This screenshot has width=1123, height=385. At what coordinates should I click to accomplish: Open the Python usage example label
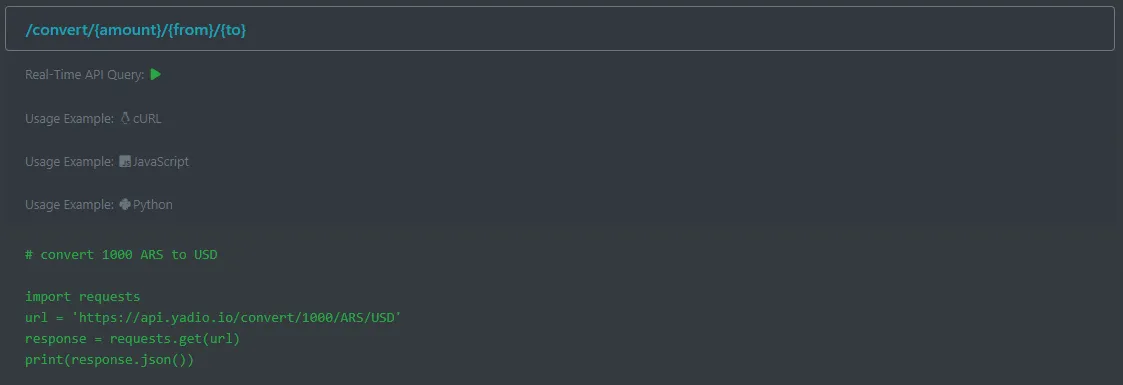pyautogui.click(x=153, y=205)
